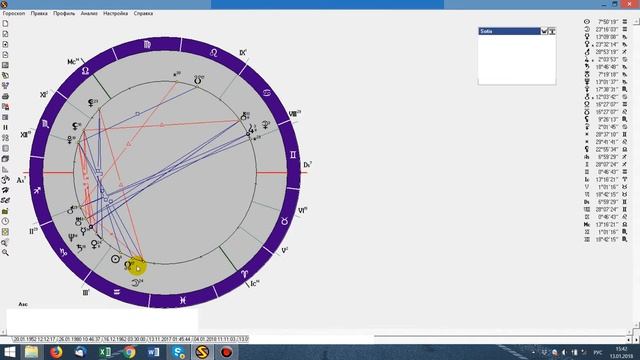Screen dimensions: 640x360
Task: Open Excel from the taskbar
Action: [x=105, y=352]
